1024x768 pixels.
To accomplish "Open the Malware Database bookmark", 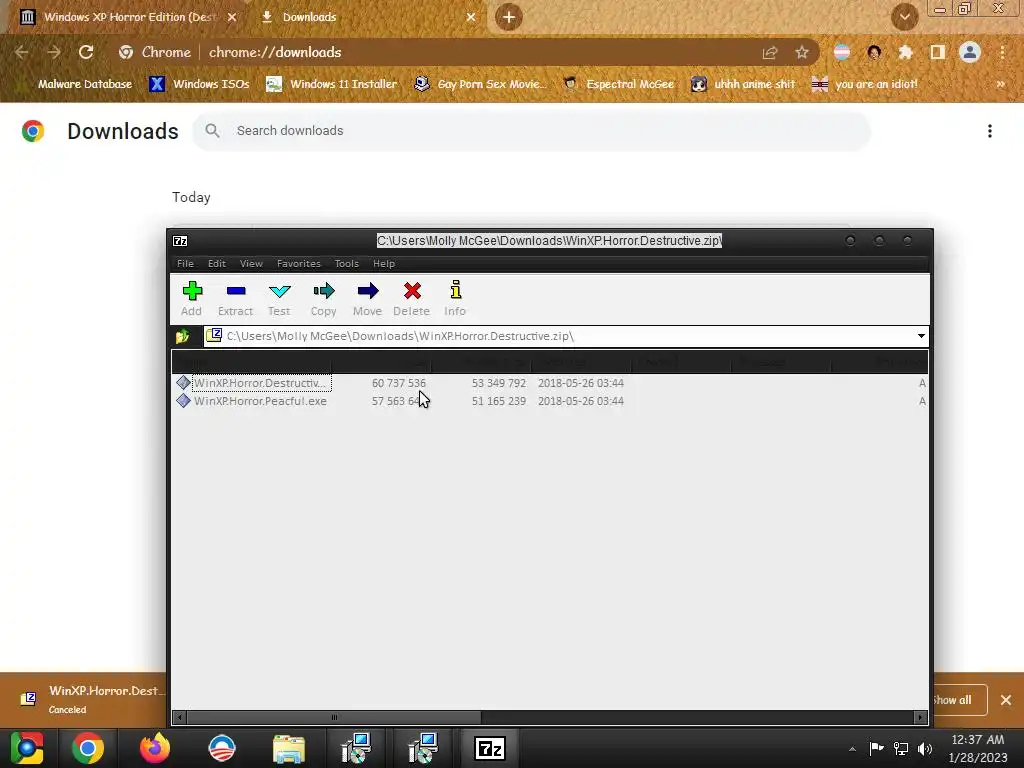I will click(77, 84).
